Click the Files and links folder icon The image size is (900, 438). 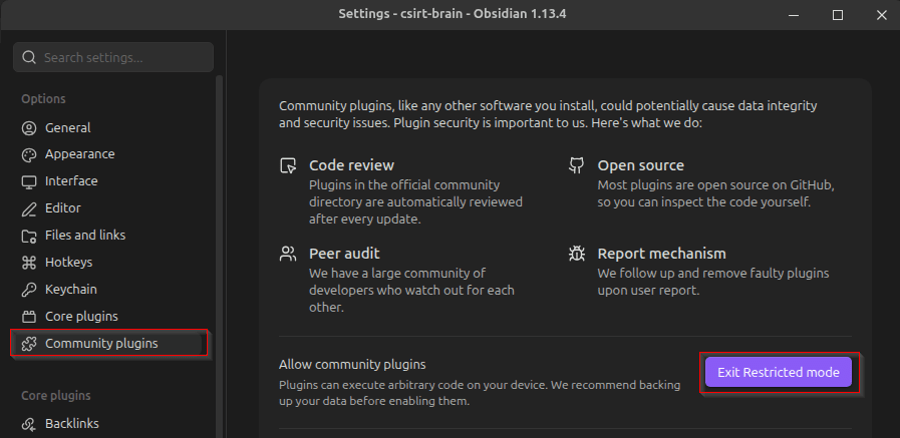pos(29,235)
